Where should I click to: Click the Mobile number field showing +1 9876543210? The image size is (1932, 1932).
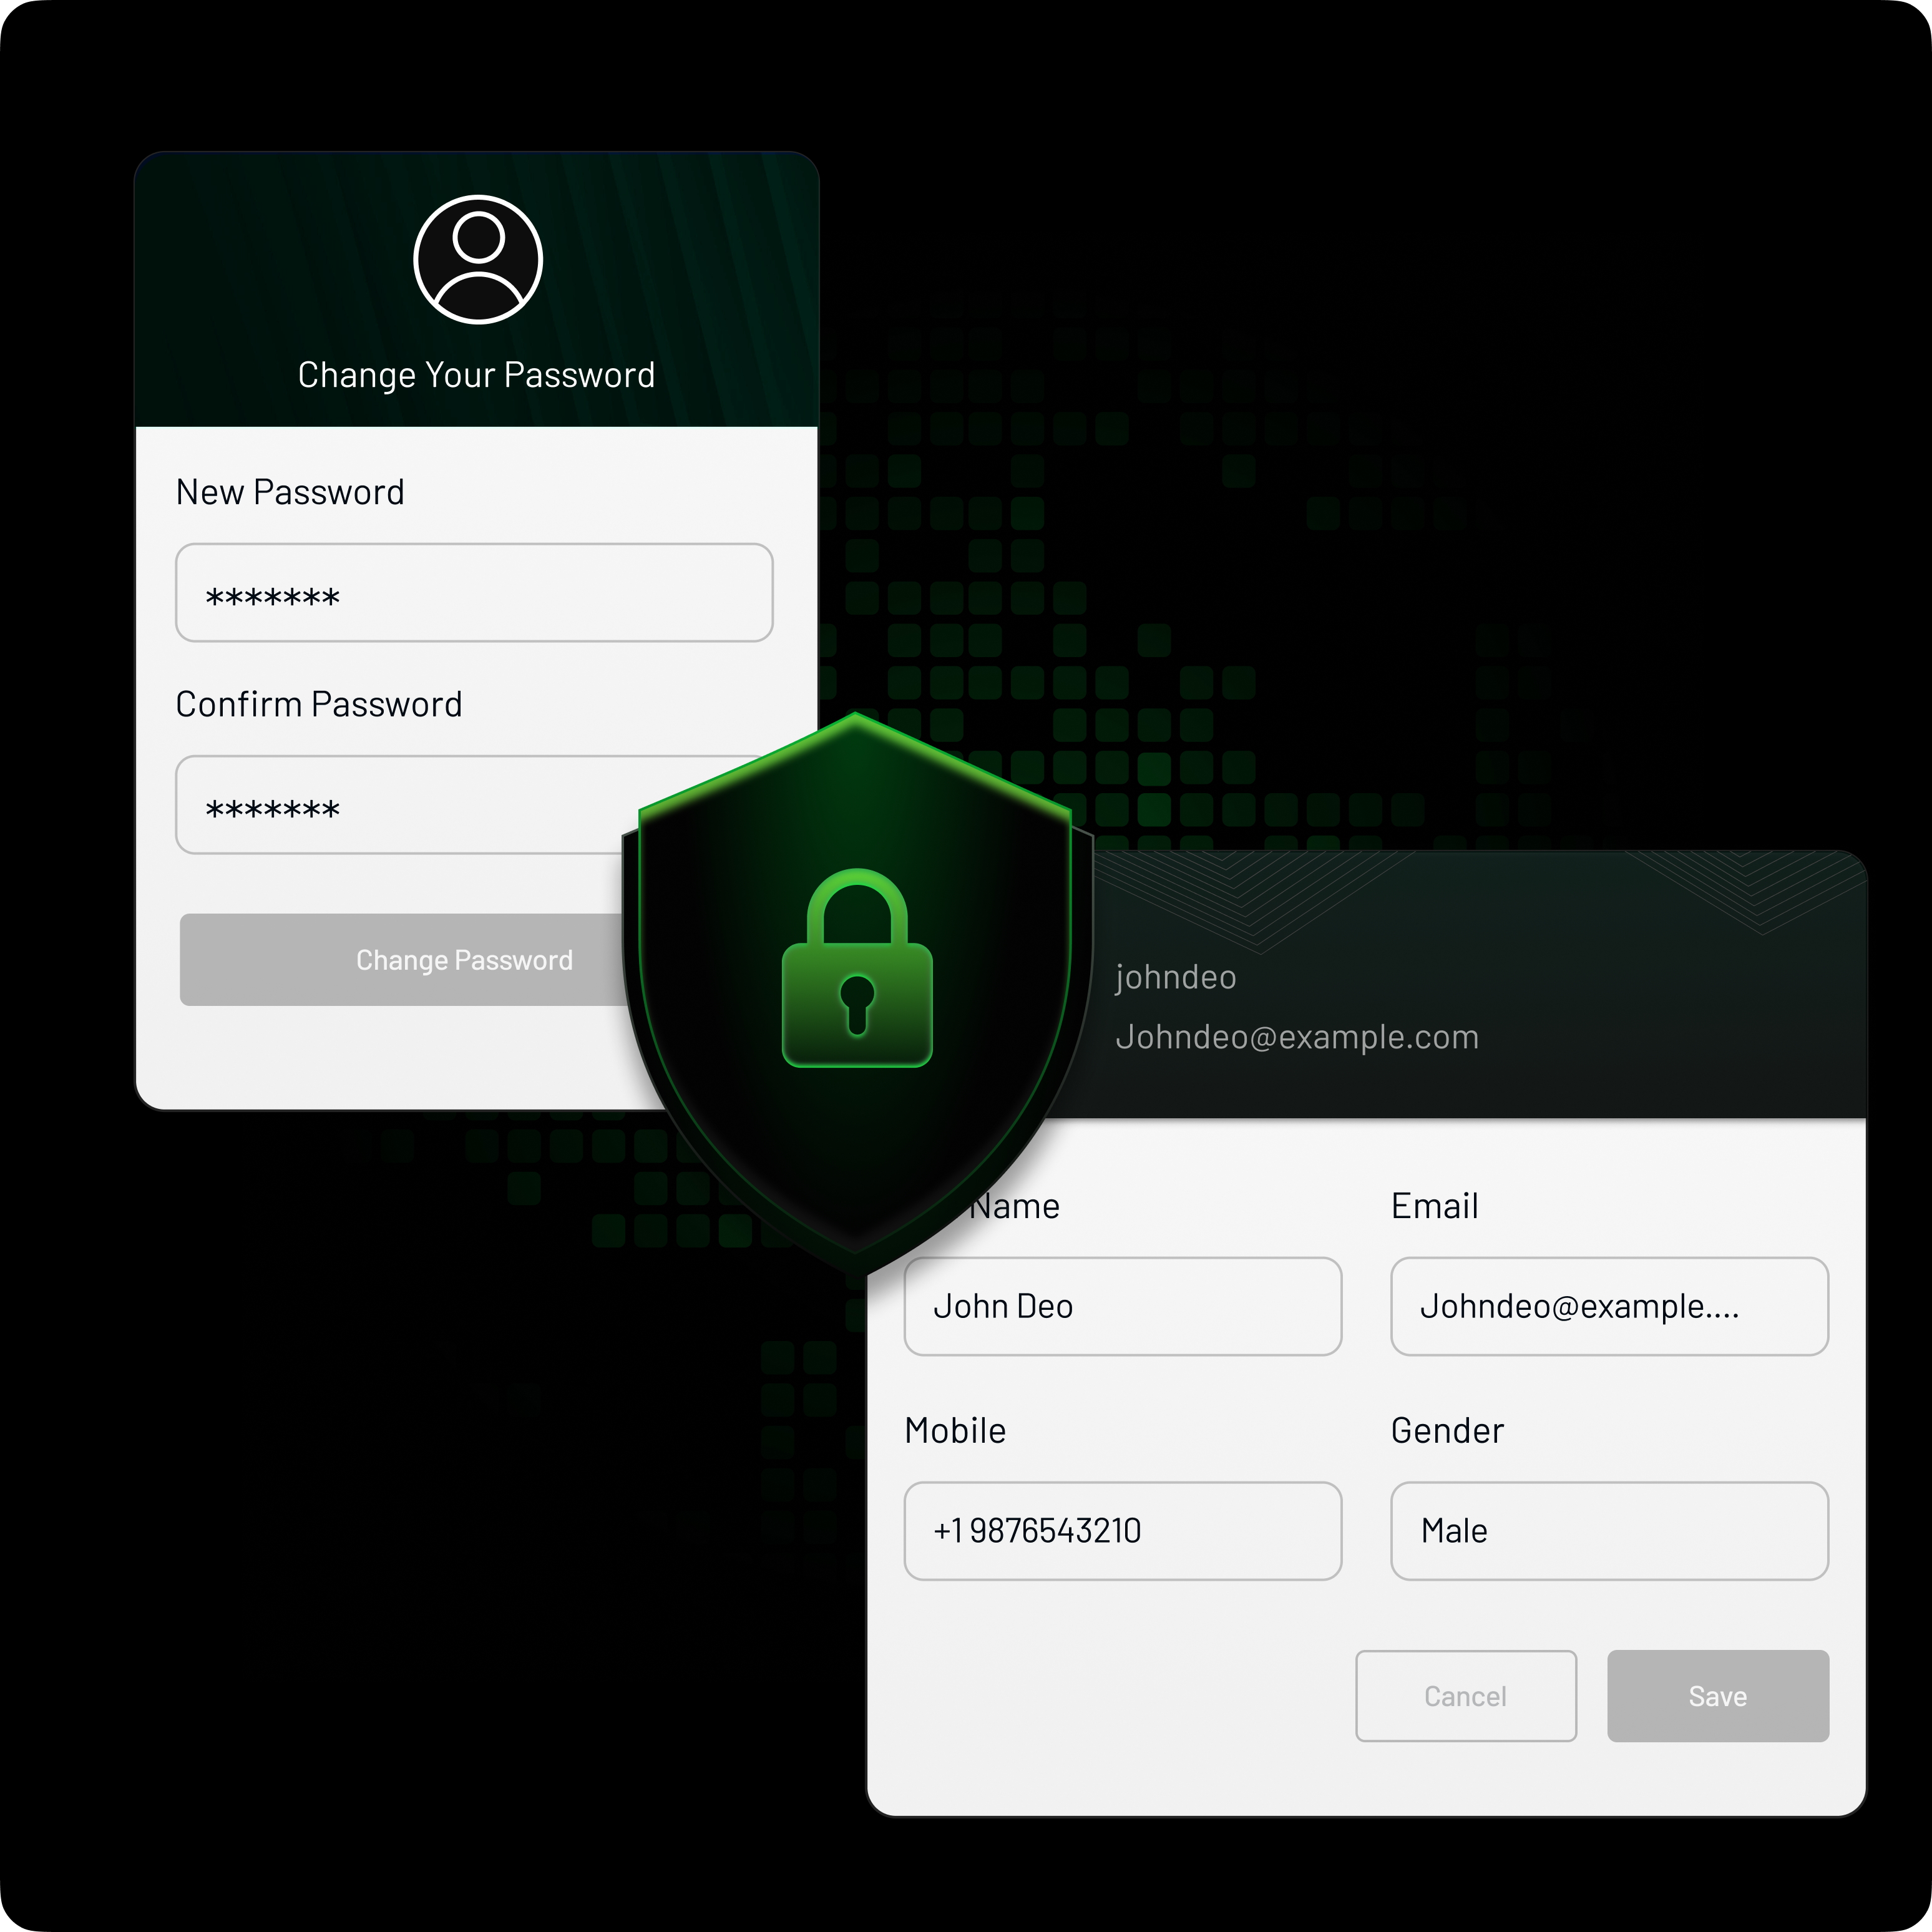1122,1530
